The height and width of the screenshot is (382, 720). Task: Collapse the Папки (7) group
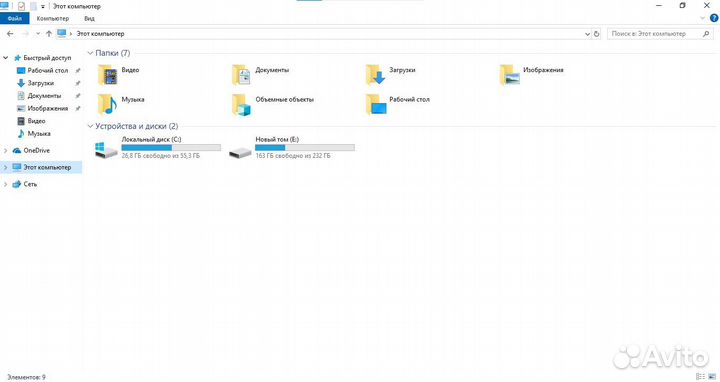90,53
